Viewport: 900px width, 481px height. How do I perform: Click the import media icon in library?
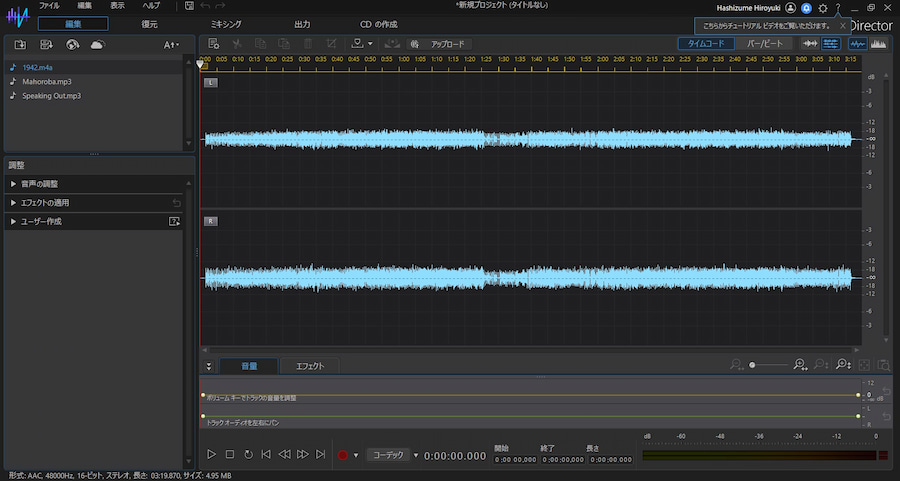pyautogui.click(x=20, y=45)
